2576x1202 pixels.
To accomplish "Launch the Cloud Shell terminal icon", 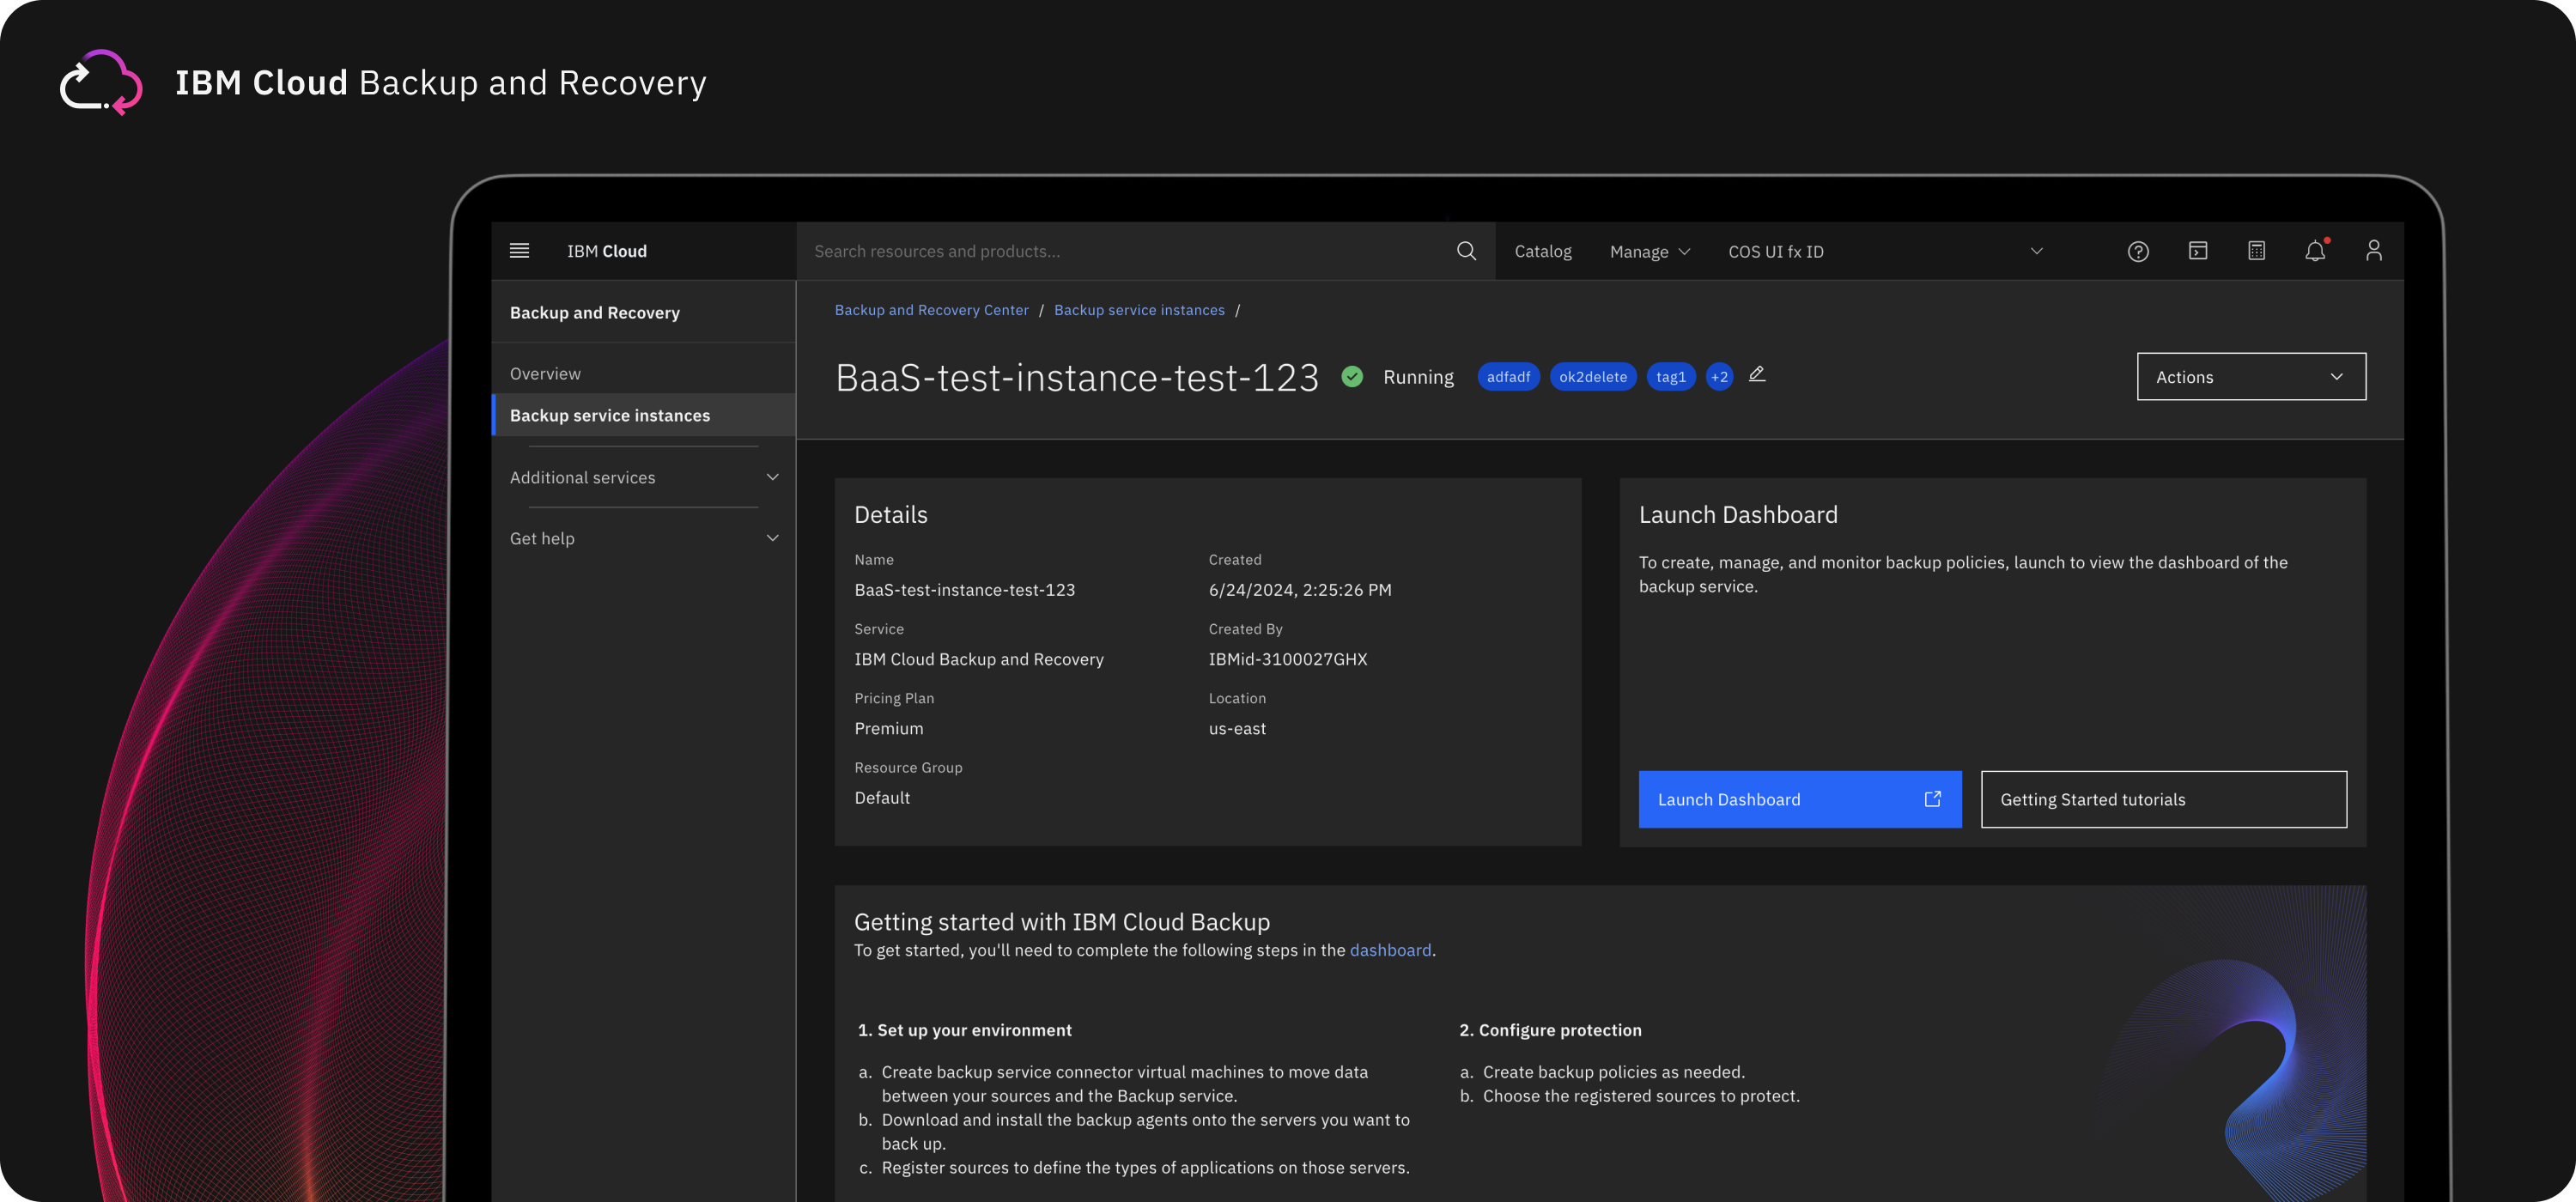I will (2197, 251).
